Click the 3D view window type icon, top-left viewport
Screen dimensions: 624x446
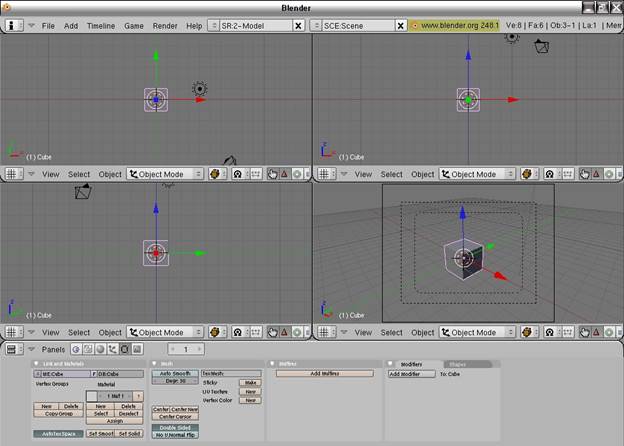(12, 174)
